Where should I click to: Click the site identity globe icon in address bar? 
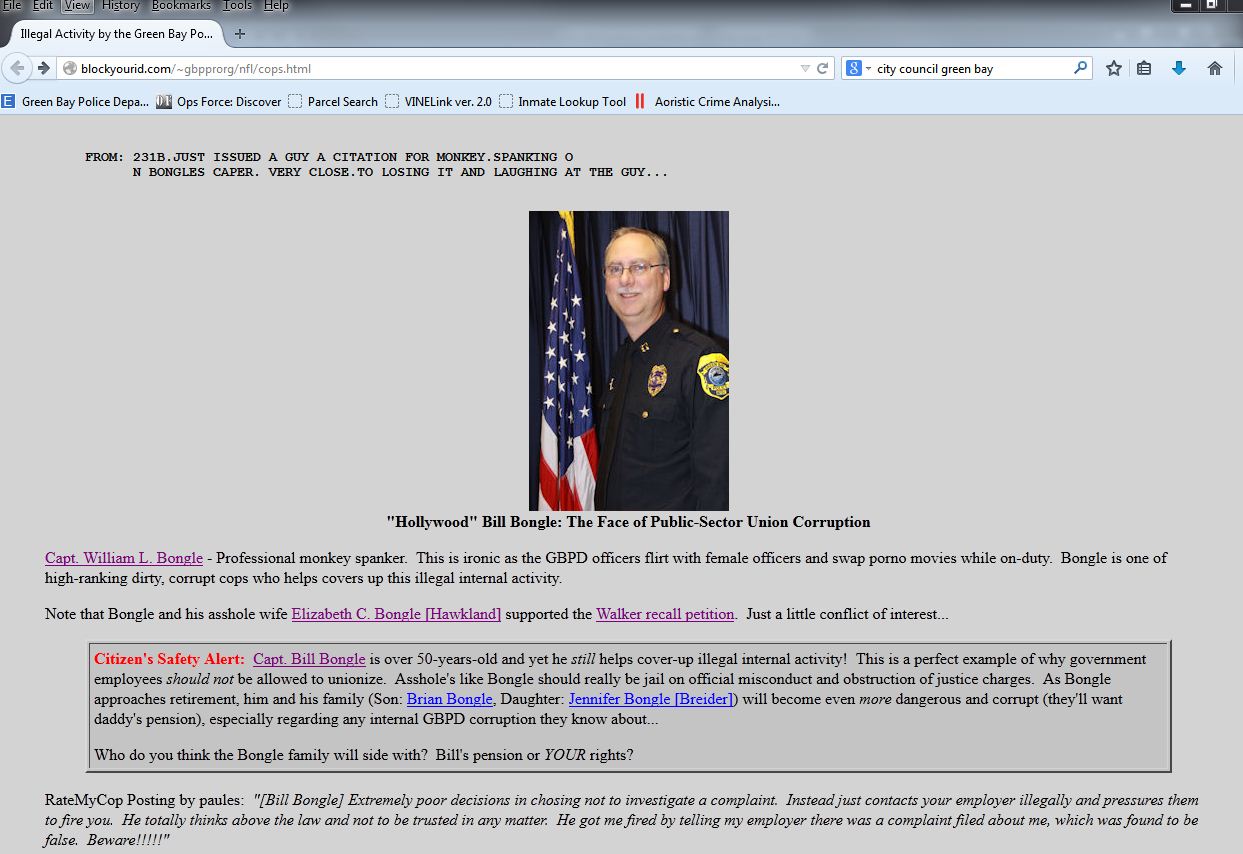tap(69, 69)
